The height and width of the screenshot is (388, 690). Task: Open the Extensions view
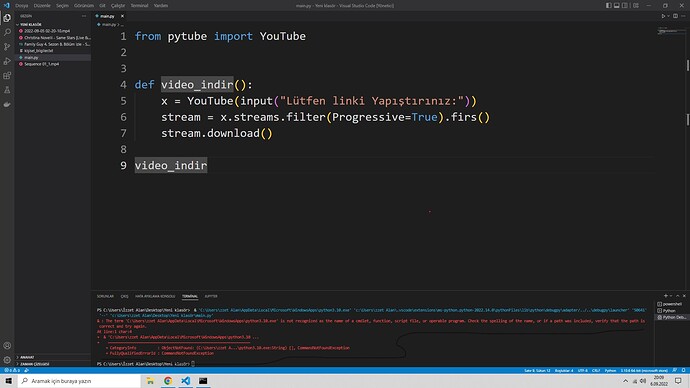point(7,76)
